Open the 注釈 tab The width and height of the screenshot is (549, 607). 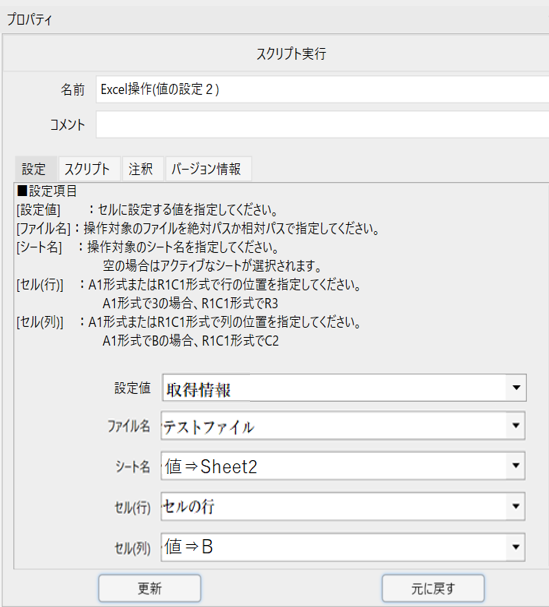(141, 169)
